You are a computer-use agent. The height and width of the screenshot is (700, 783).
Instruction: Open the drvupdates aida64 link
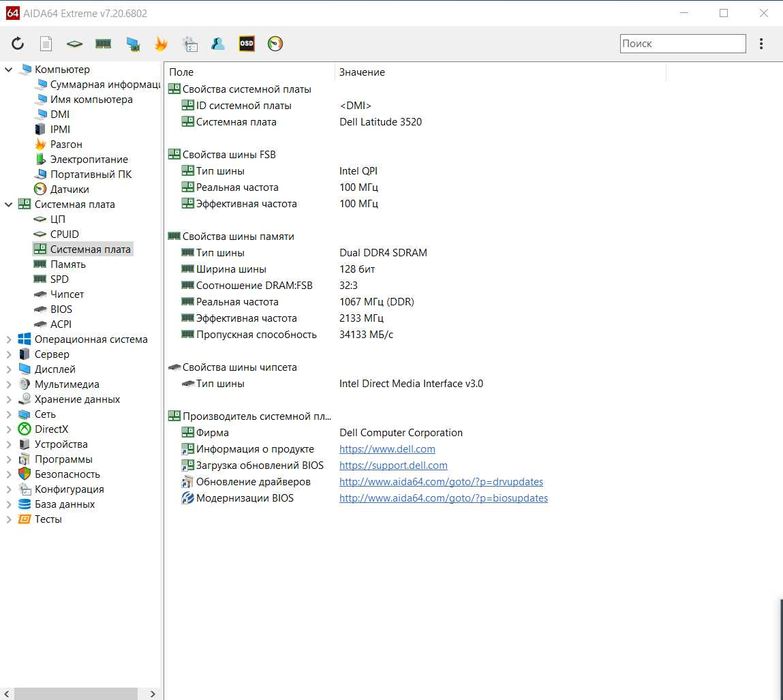click(x=441, y=482)
